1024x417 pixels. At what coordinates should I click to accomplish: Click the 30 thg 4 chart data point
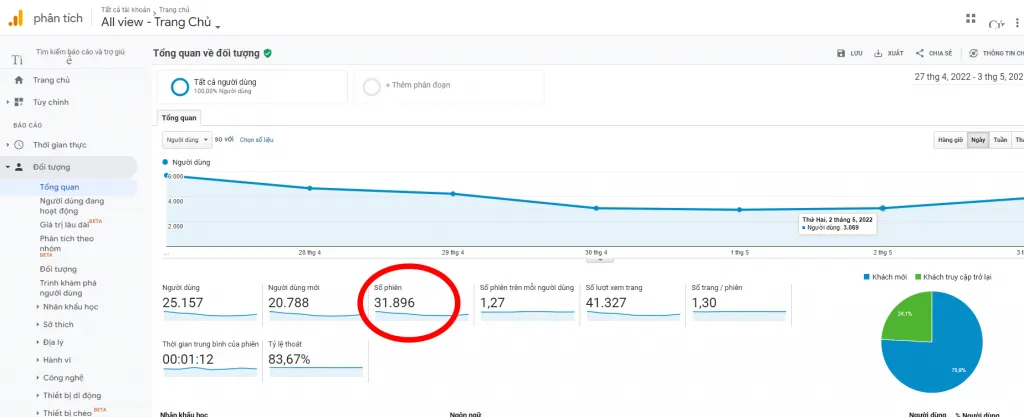pyautogui.click(x=596, y=208)
